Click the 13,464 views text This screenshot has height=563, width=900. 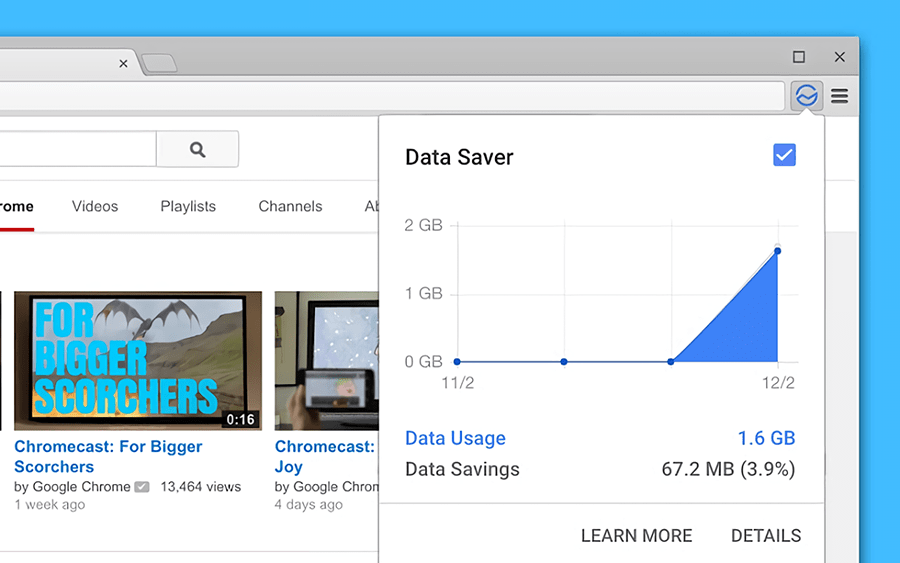click(201, 487)
